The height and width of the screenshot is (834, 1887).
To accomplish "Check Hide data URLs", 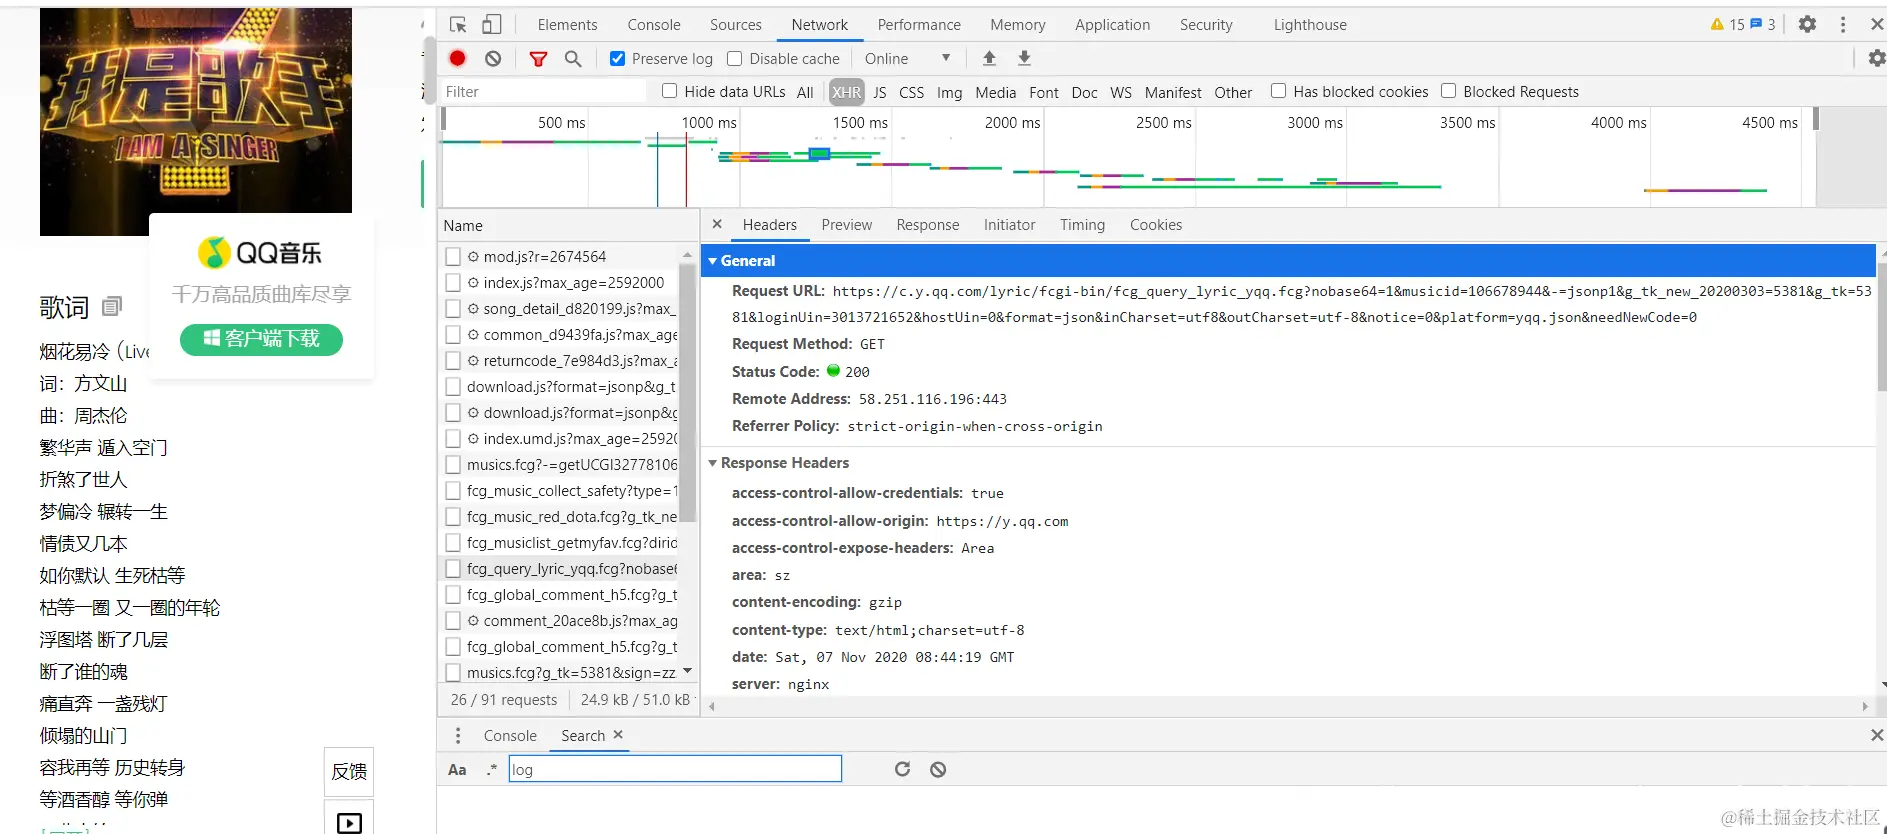I will pyautogui.click(x=670, y=91).
